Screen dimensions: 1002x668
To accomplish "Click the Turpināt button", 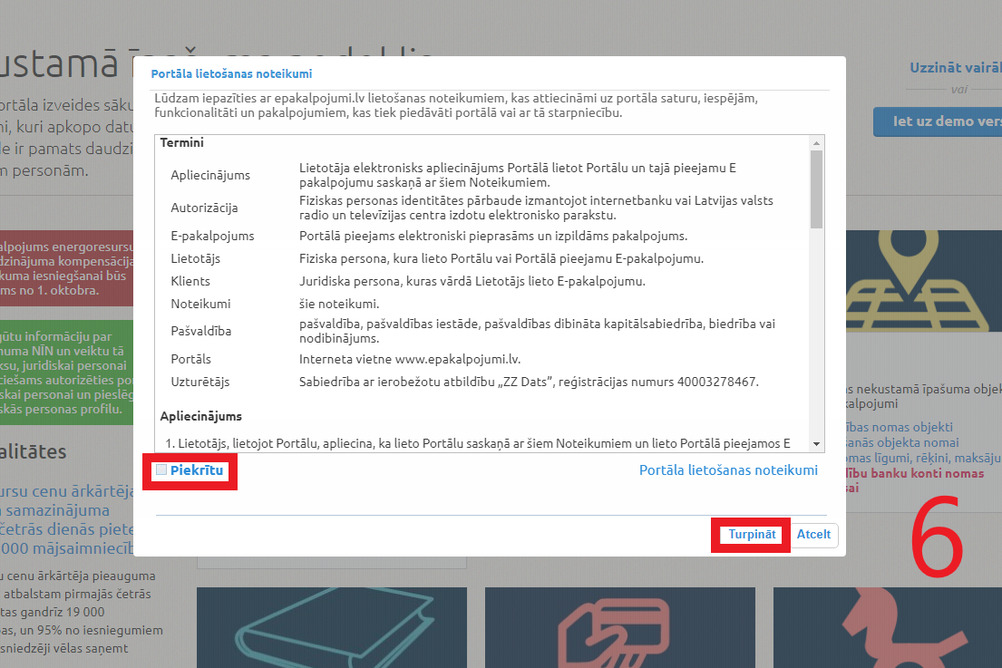I will coord(752,534).
